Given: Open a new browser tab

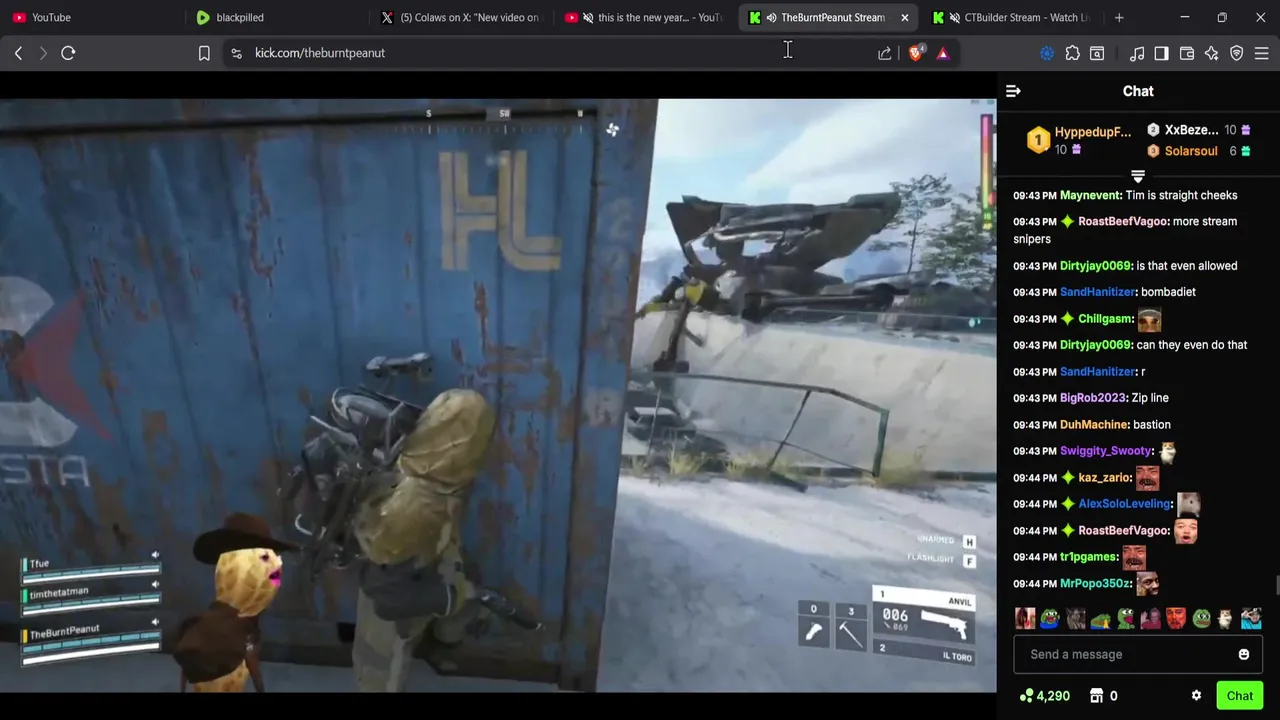Looking at the screenshot, I should (1119, 17).
